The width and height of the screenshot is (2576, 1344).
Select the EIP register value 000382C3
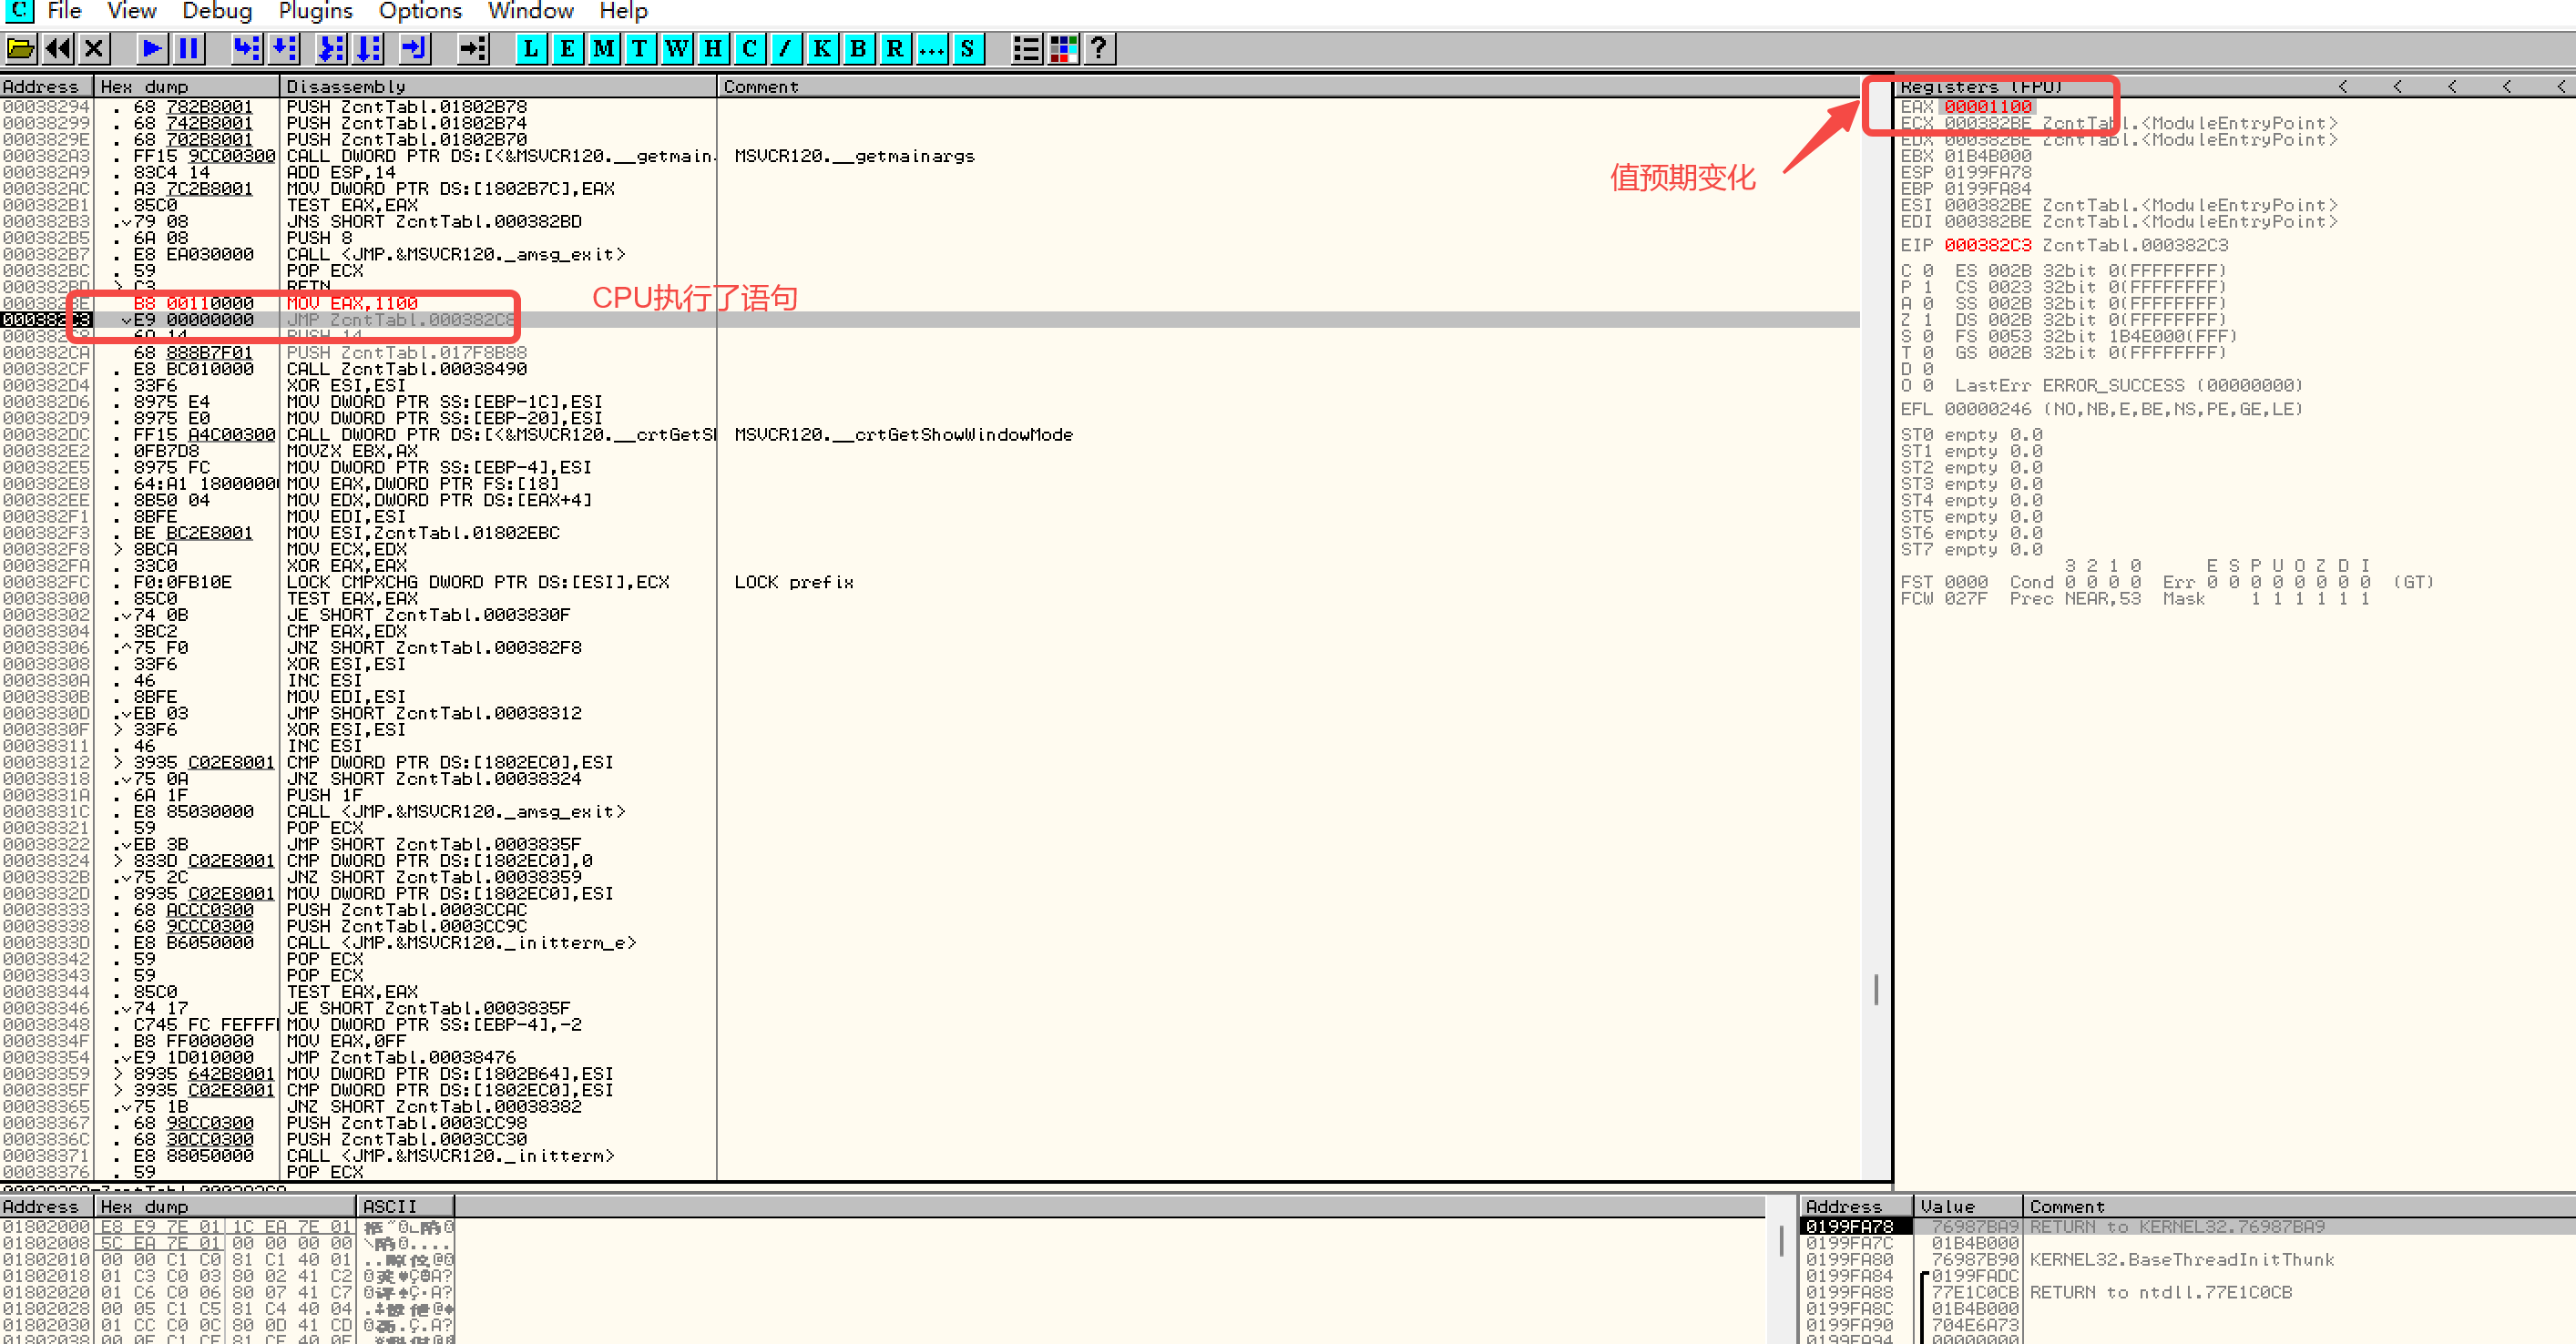tap(1987, 246)
